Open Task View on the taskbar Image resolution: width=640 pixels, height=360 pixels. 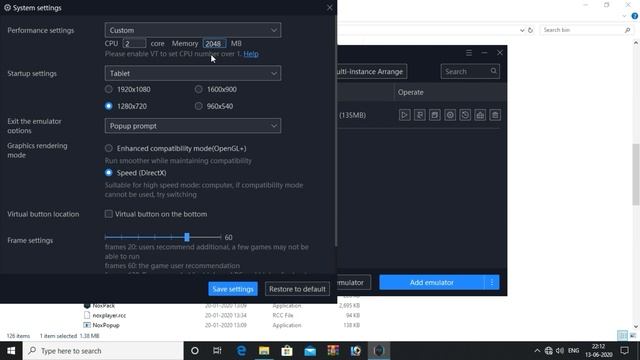coord(217,351)
